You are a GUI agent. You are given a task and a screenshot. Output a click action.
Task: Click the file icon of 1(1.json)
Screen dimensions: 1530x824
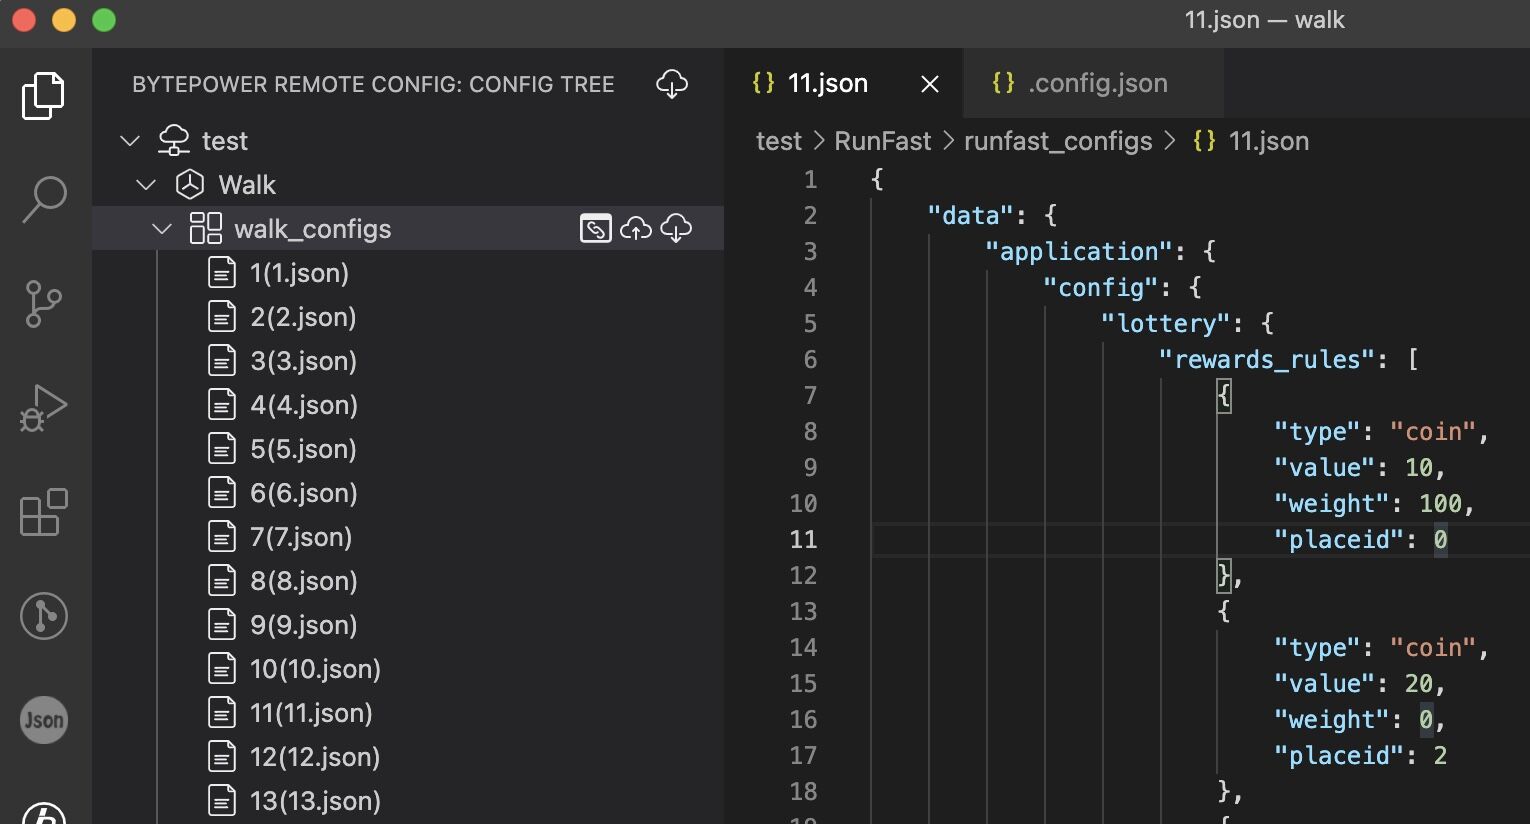coord(222,273)
